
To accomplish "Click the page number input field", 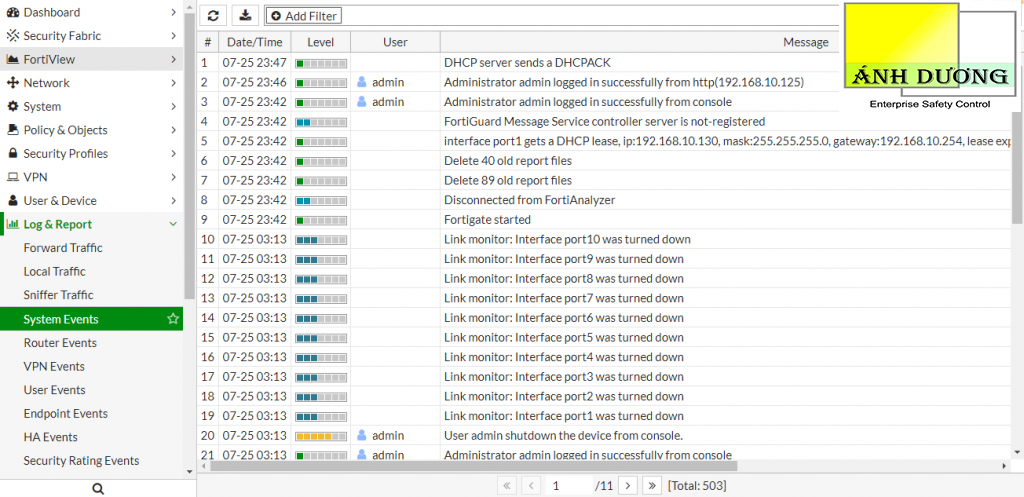I will click(568, 485).
